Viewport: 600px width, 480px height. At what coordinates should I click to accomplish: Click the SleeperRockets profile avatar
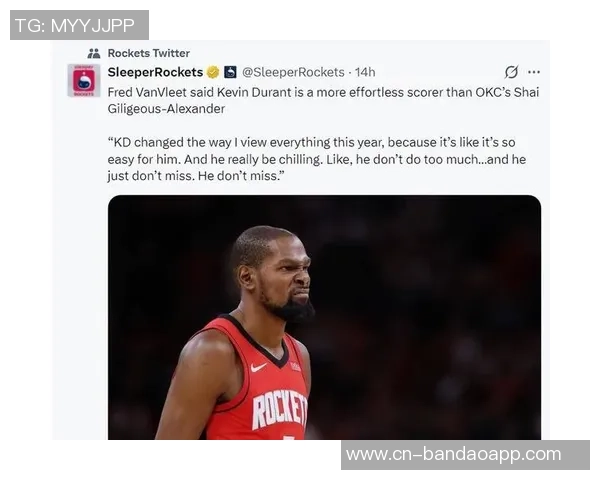pyautogui.click(x=83, y=80)
